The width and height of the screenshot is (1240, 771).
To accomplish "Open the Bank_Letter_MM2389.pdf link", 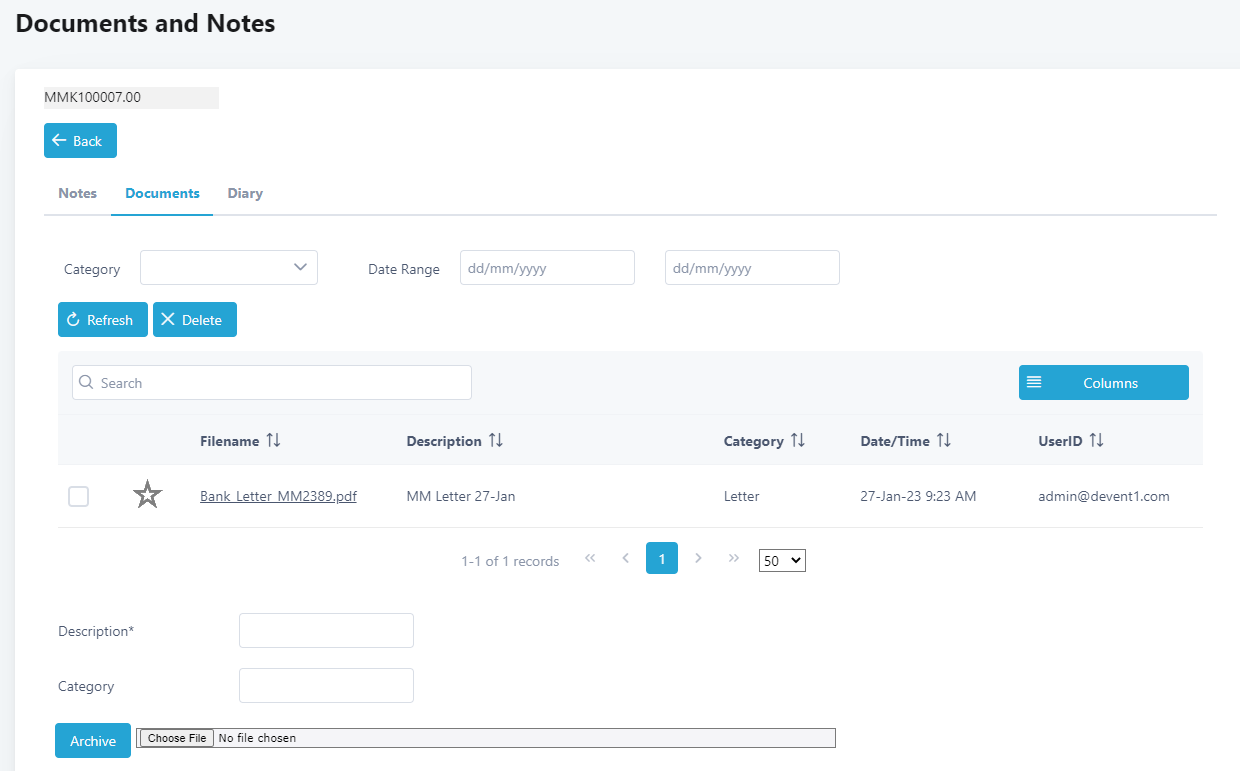I will point(278,496).
